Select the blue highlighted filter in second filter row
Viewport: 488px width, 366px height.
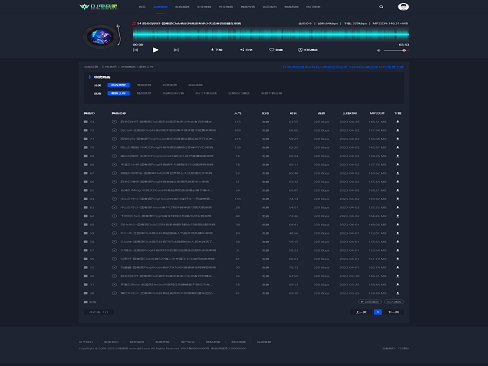pos(118,93)
